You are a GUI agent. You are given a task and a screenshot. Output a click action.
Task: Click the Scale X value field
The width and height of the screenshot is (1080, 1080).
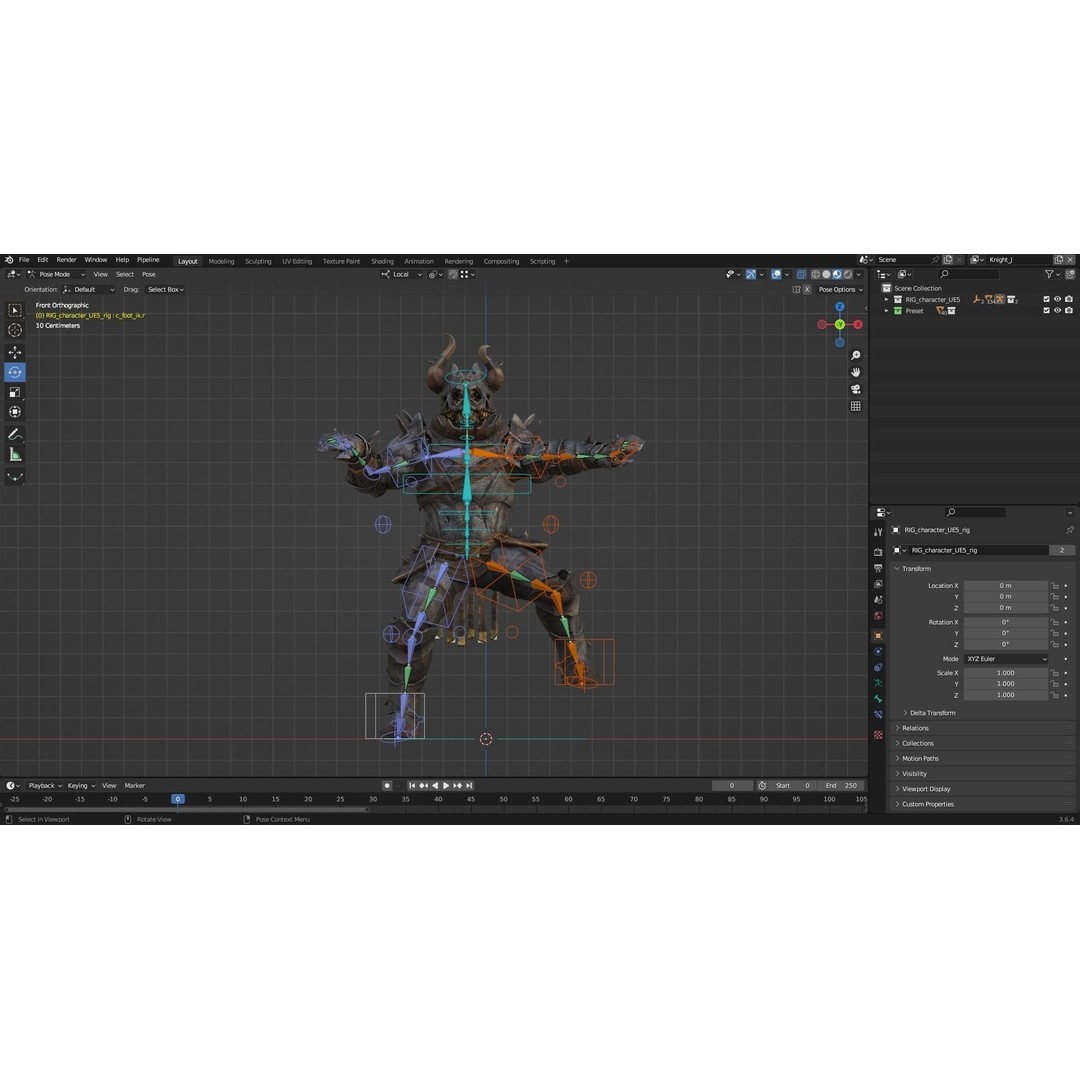tap(1006, 673)
